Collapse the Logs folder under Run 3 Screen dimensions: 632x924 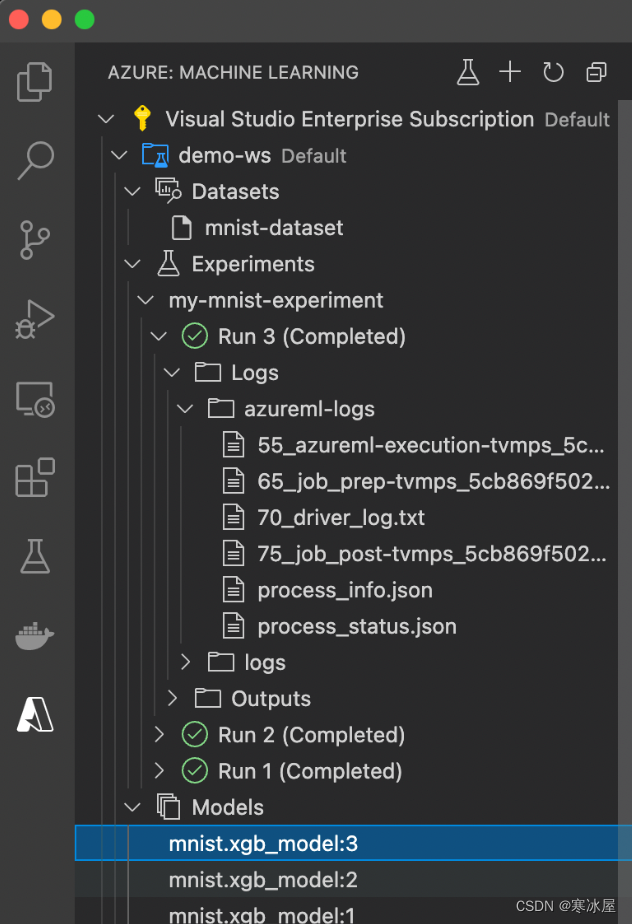click(x=172, y=372)
